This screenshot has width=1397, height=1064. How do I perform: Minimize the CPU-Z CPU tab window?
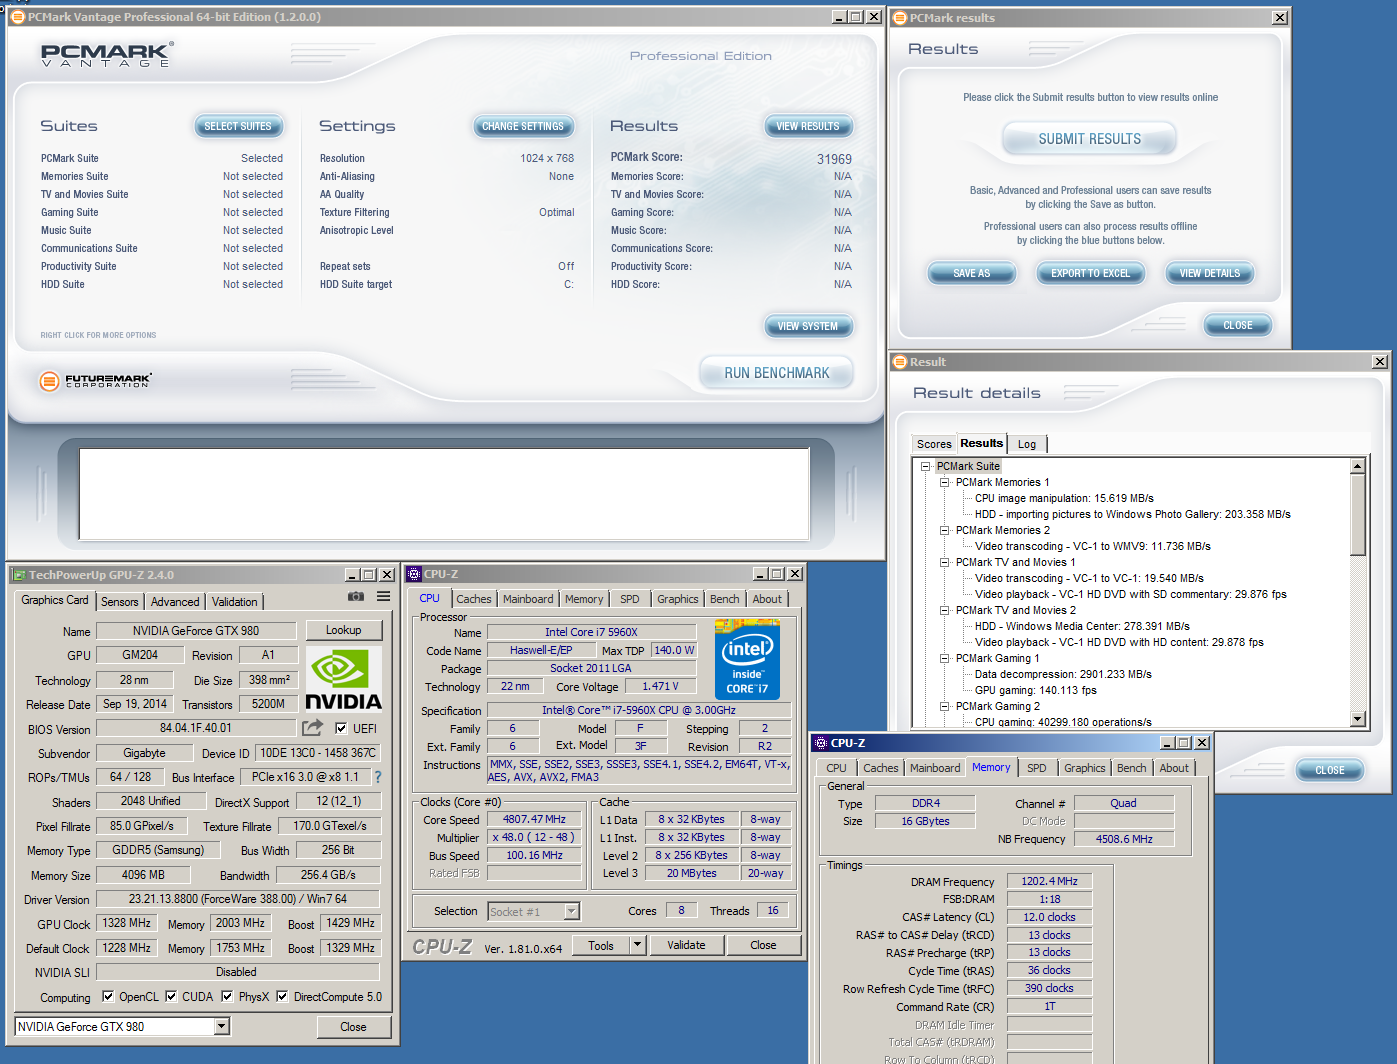pos(760,574)
